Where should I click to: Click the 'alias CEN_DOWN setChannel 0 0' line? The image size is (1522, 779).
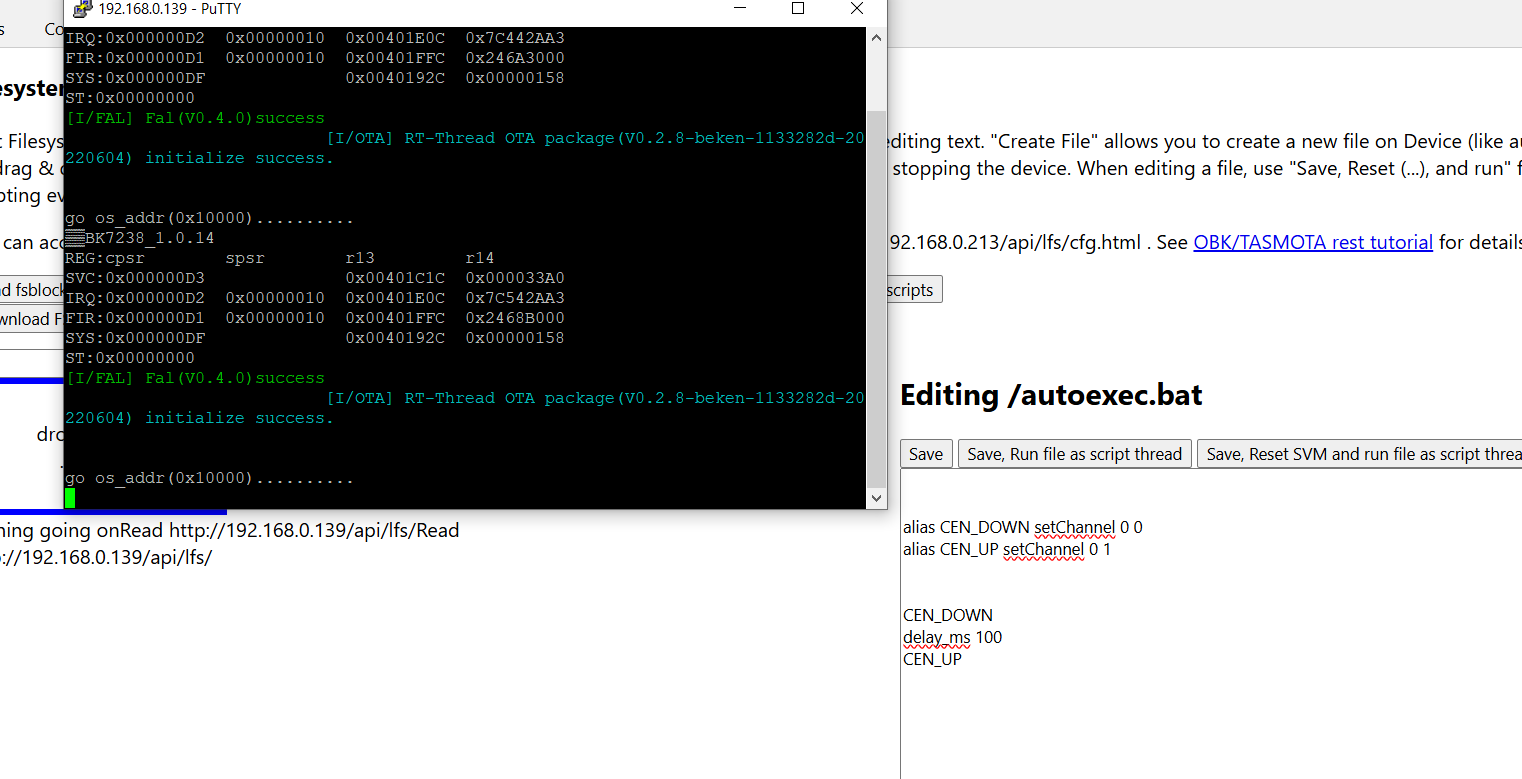tap(1022, 527)
